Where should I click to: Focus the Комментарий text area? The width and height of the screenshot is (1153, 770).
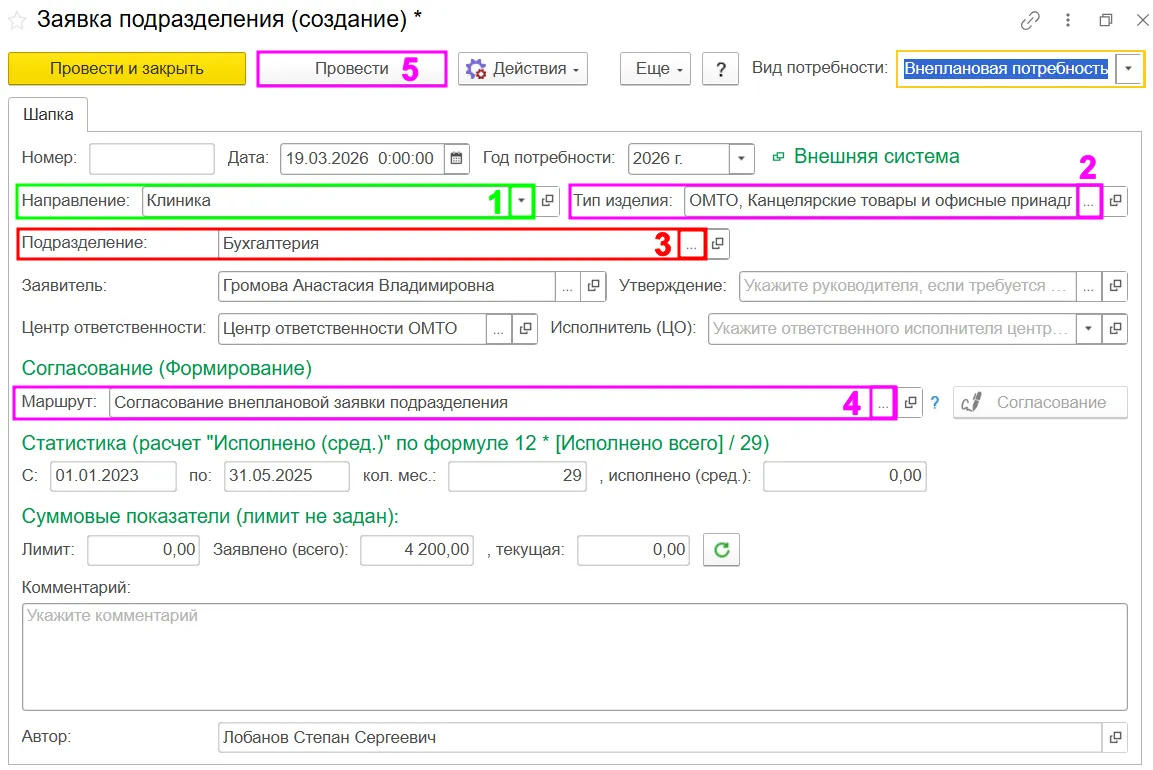click(575, 657)
